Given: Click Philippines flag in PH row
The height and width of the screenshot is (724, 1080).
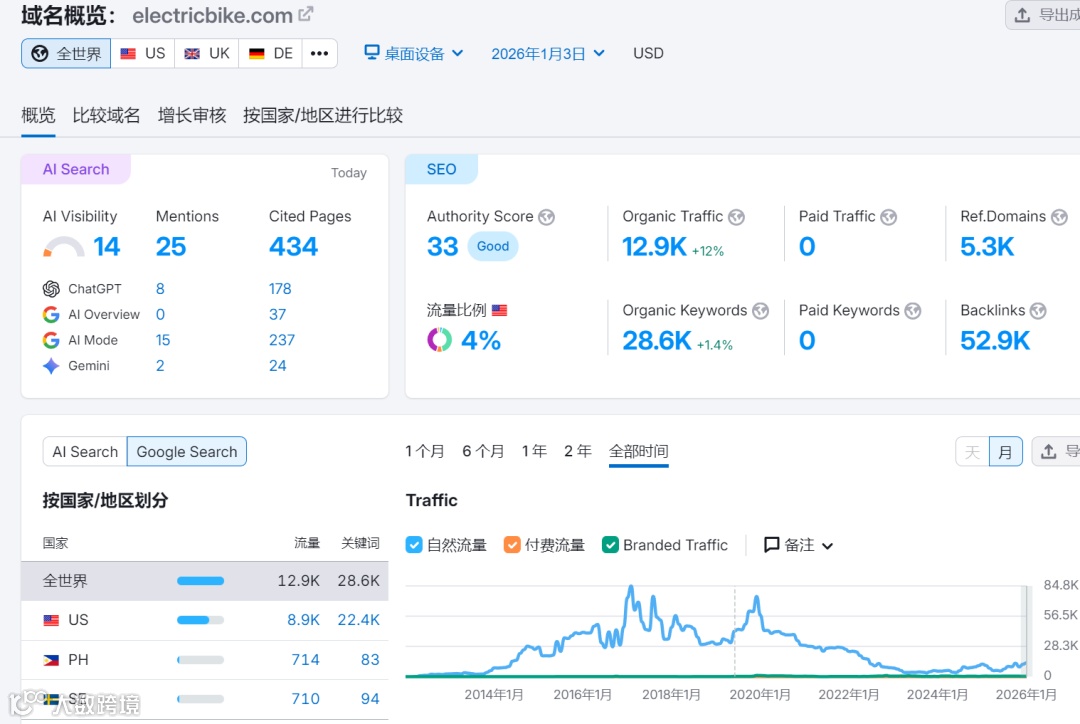Looking at the screenshot, I should point(51,660).
